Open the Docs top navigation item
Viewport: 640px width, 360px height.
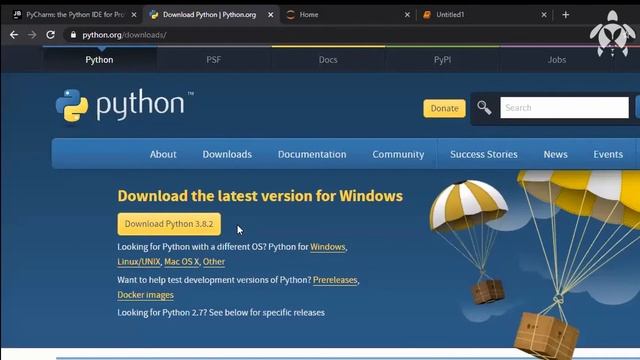point(328,60)
